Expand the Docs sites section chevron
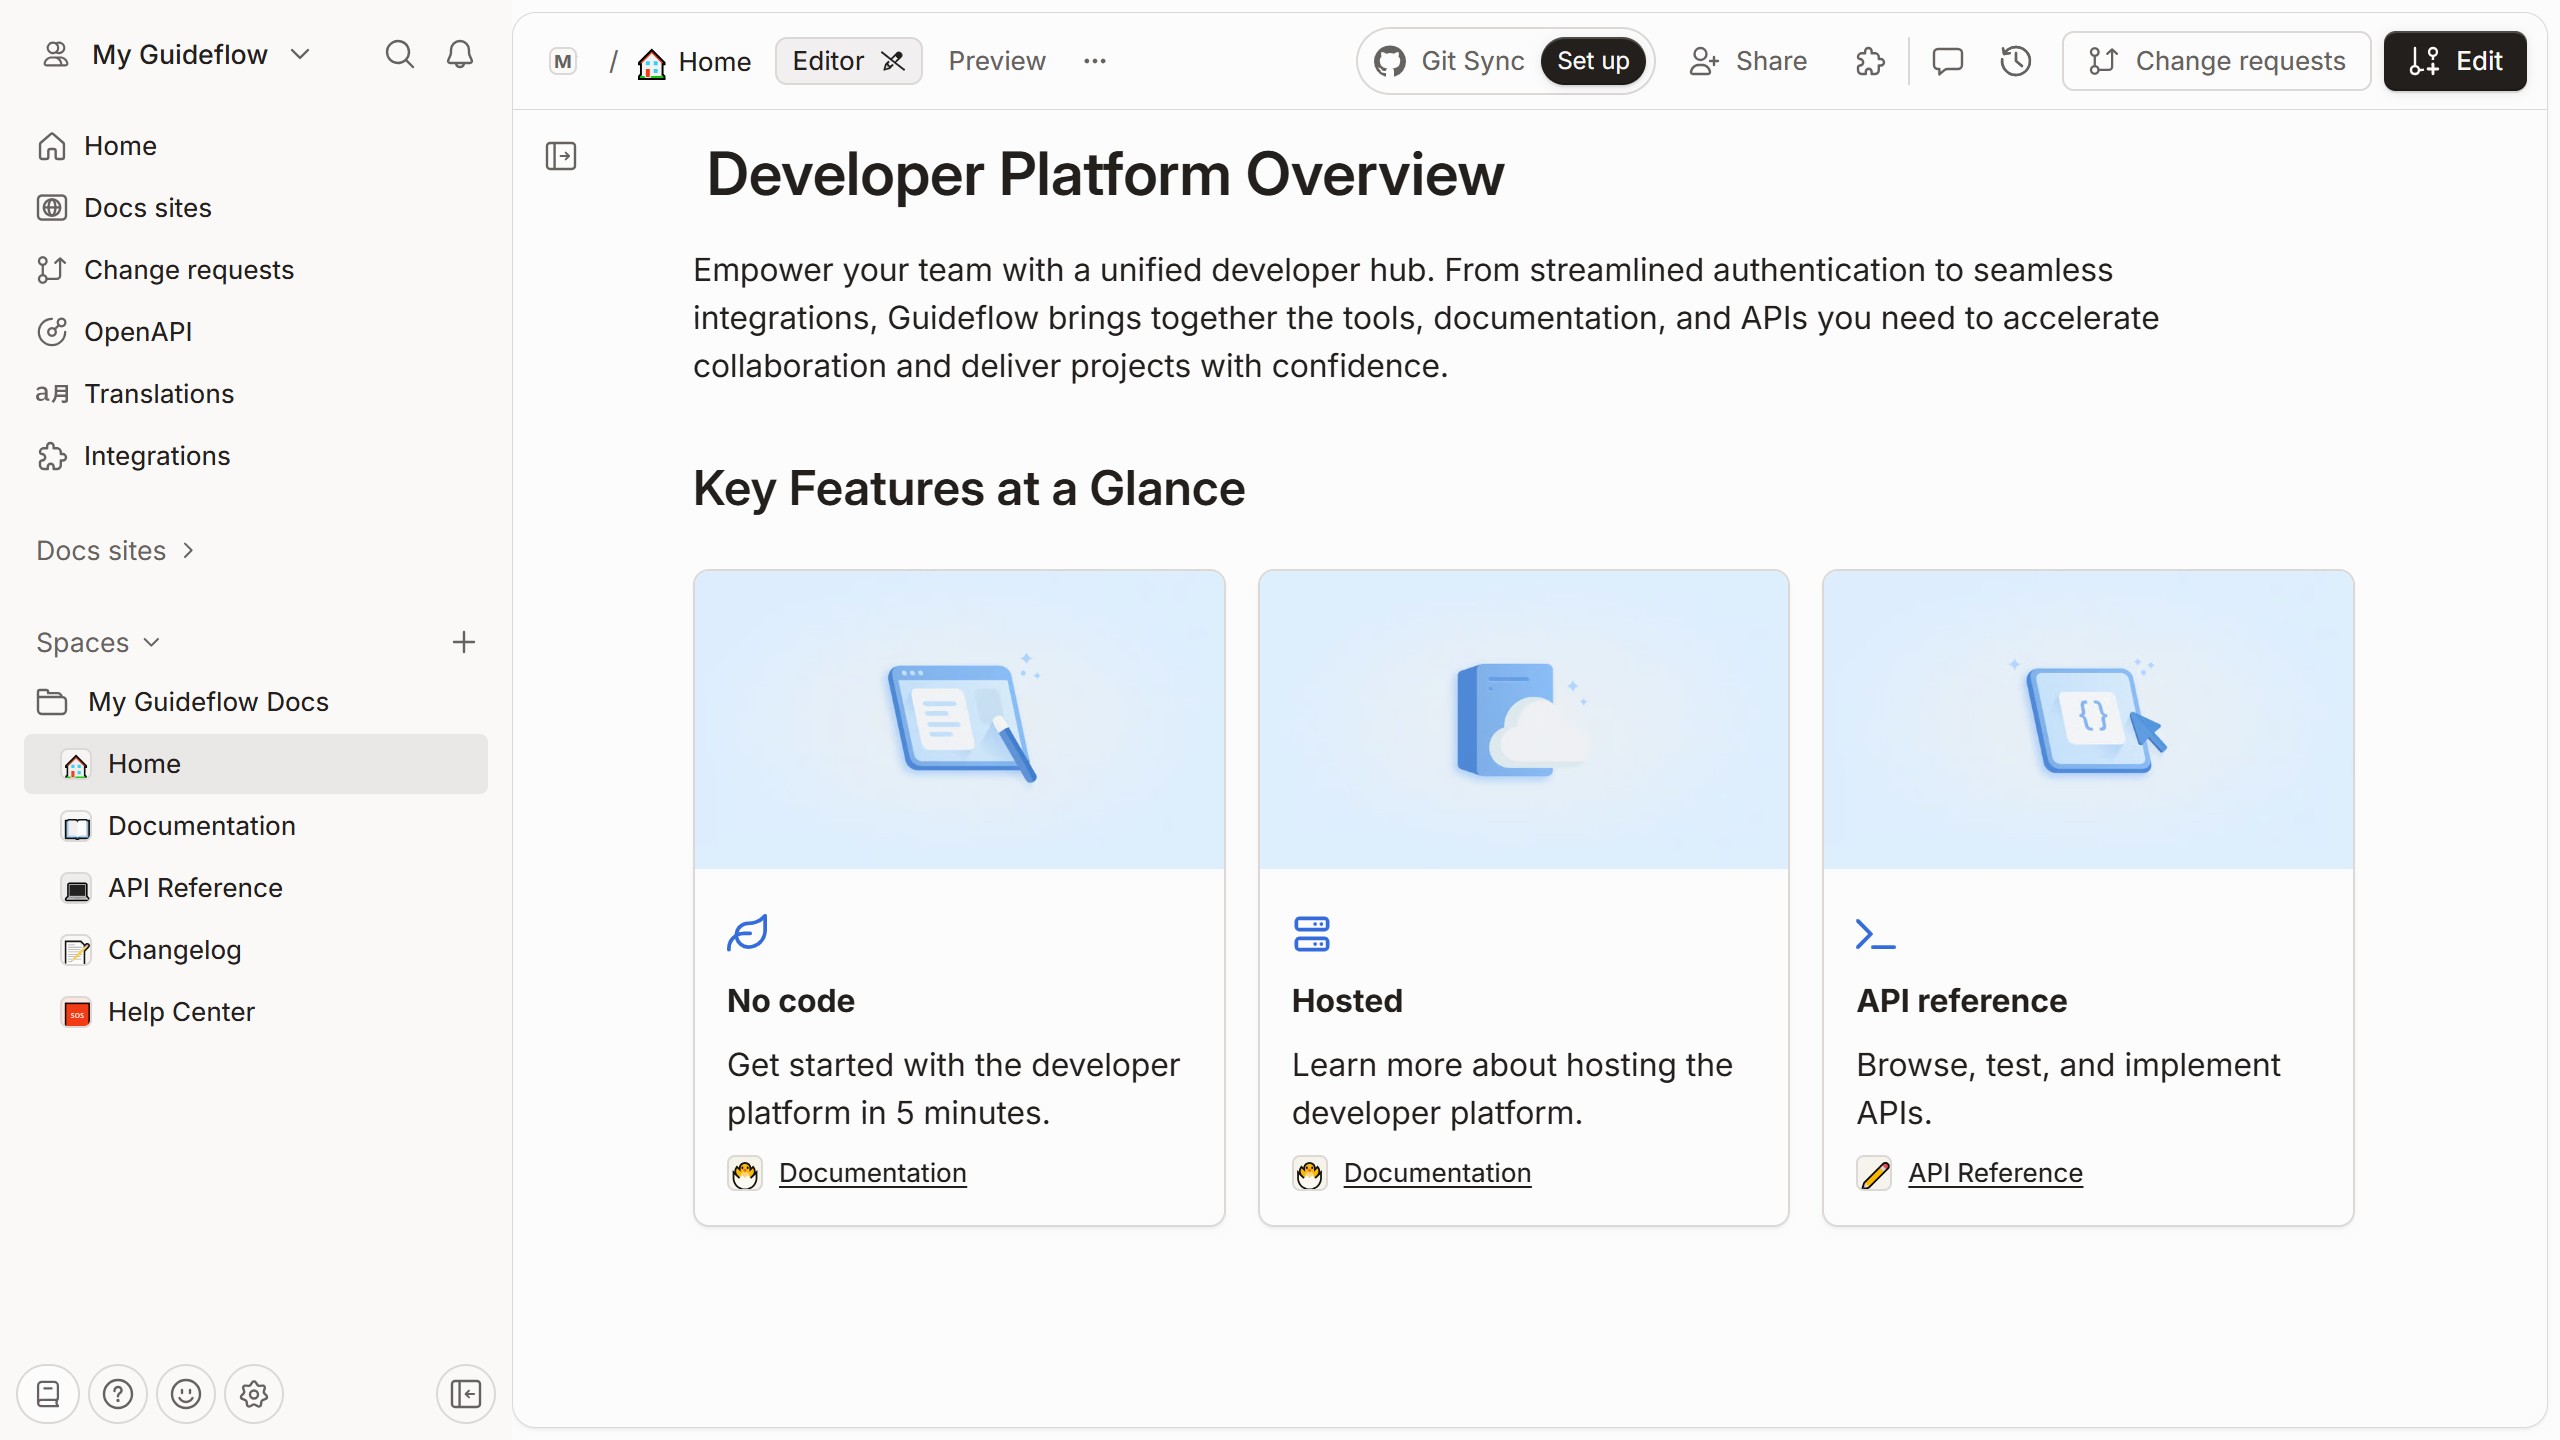The height and width of the screenshot is (1440, 2560). coord(188,551)
